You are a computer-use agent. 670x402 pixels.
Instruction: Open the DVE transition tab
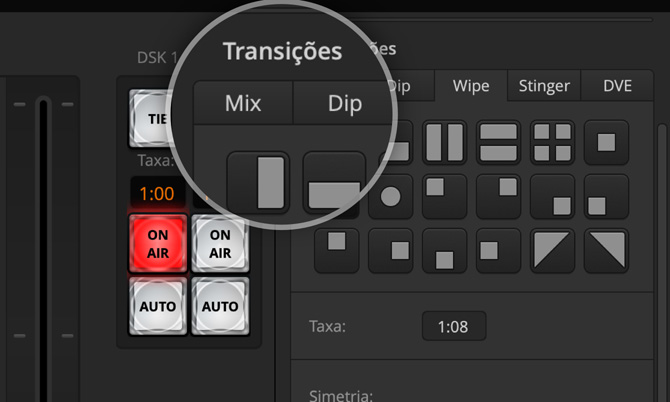click(617, 86)
